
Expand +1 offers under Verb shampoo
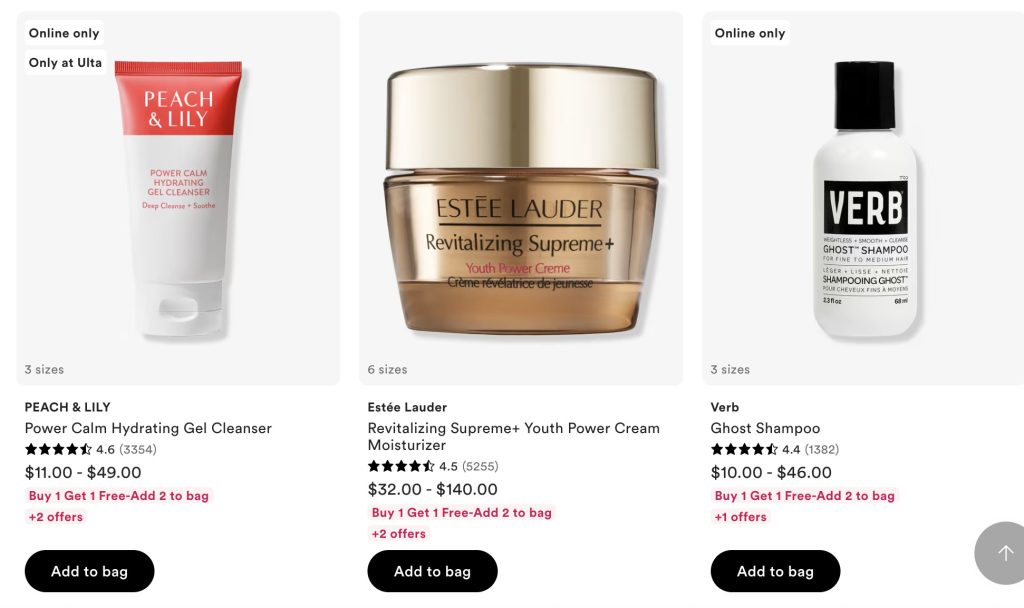click(x=741, y=517)
